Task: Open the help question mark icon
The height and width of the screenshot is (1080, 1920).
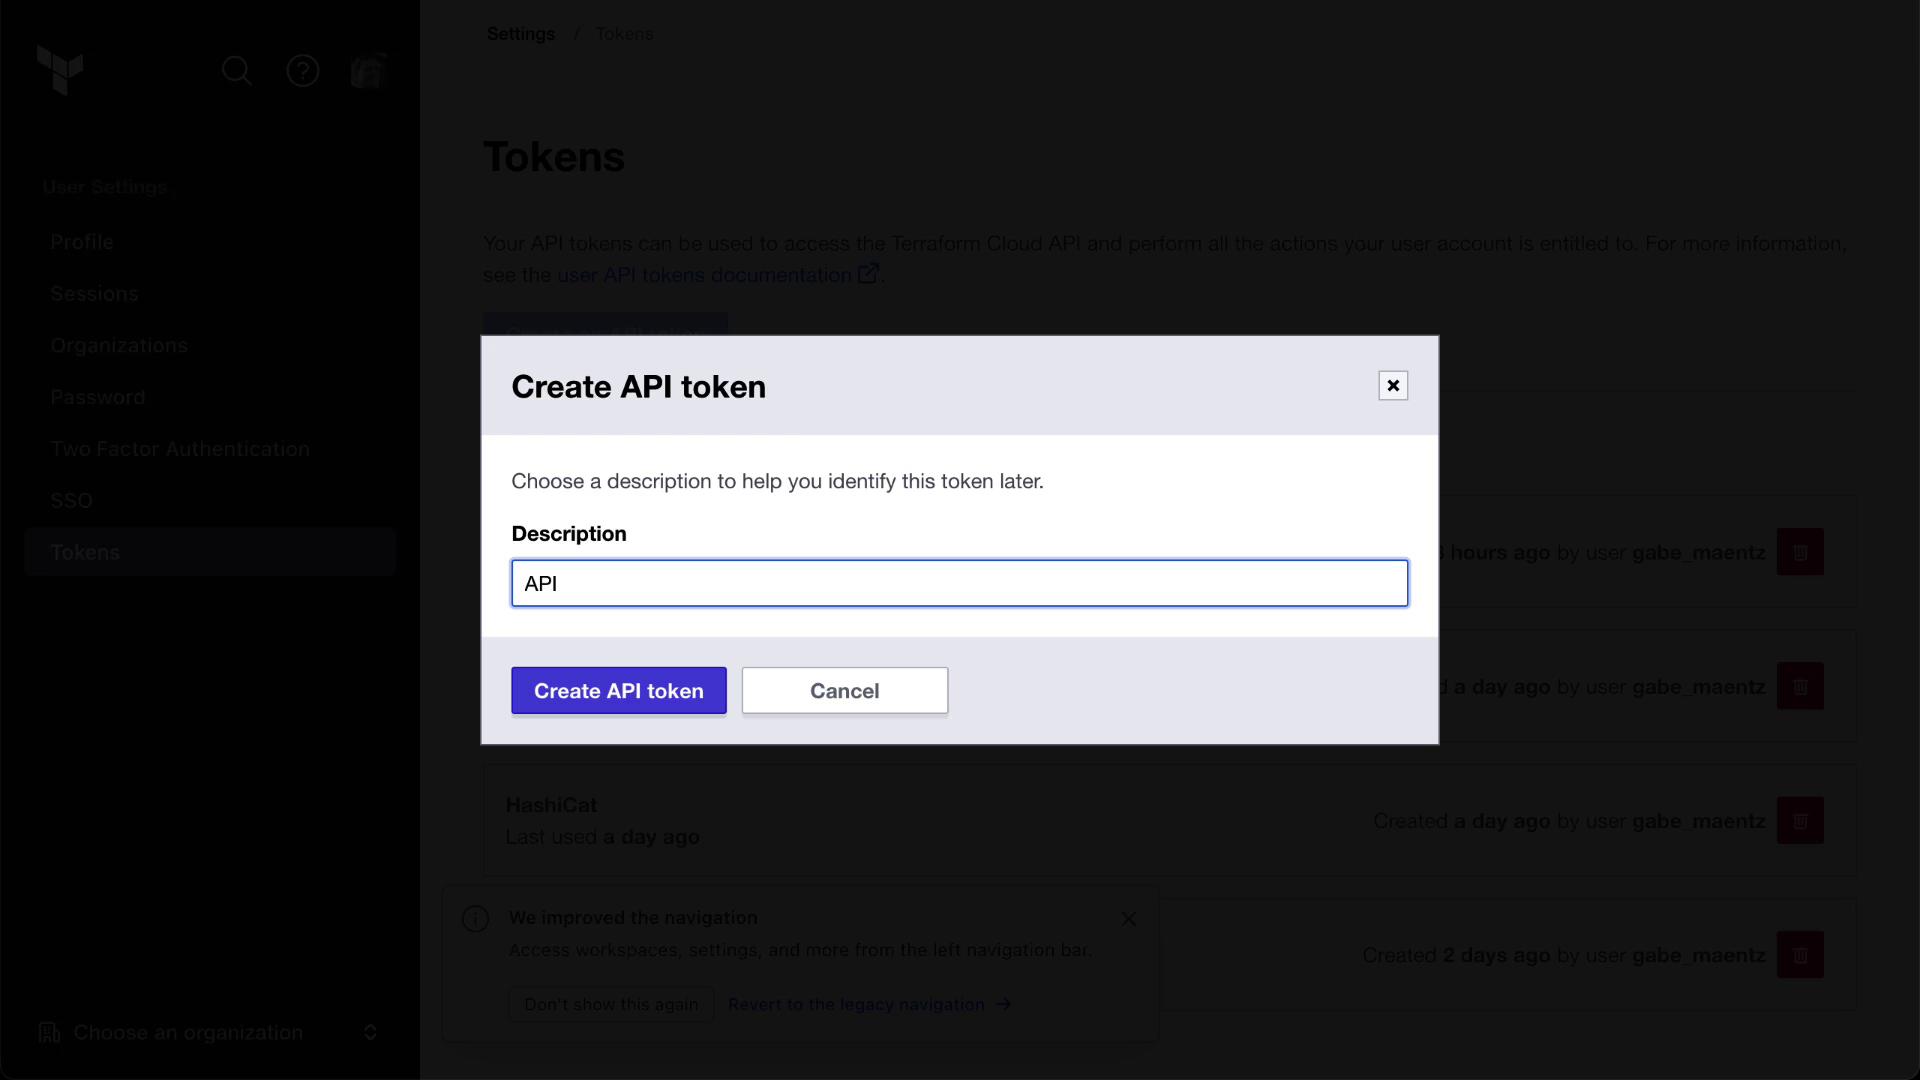Action: (x=303, y=71)
